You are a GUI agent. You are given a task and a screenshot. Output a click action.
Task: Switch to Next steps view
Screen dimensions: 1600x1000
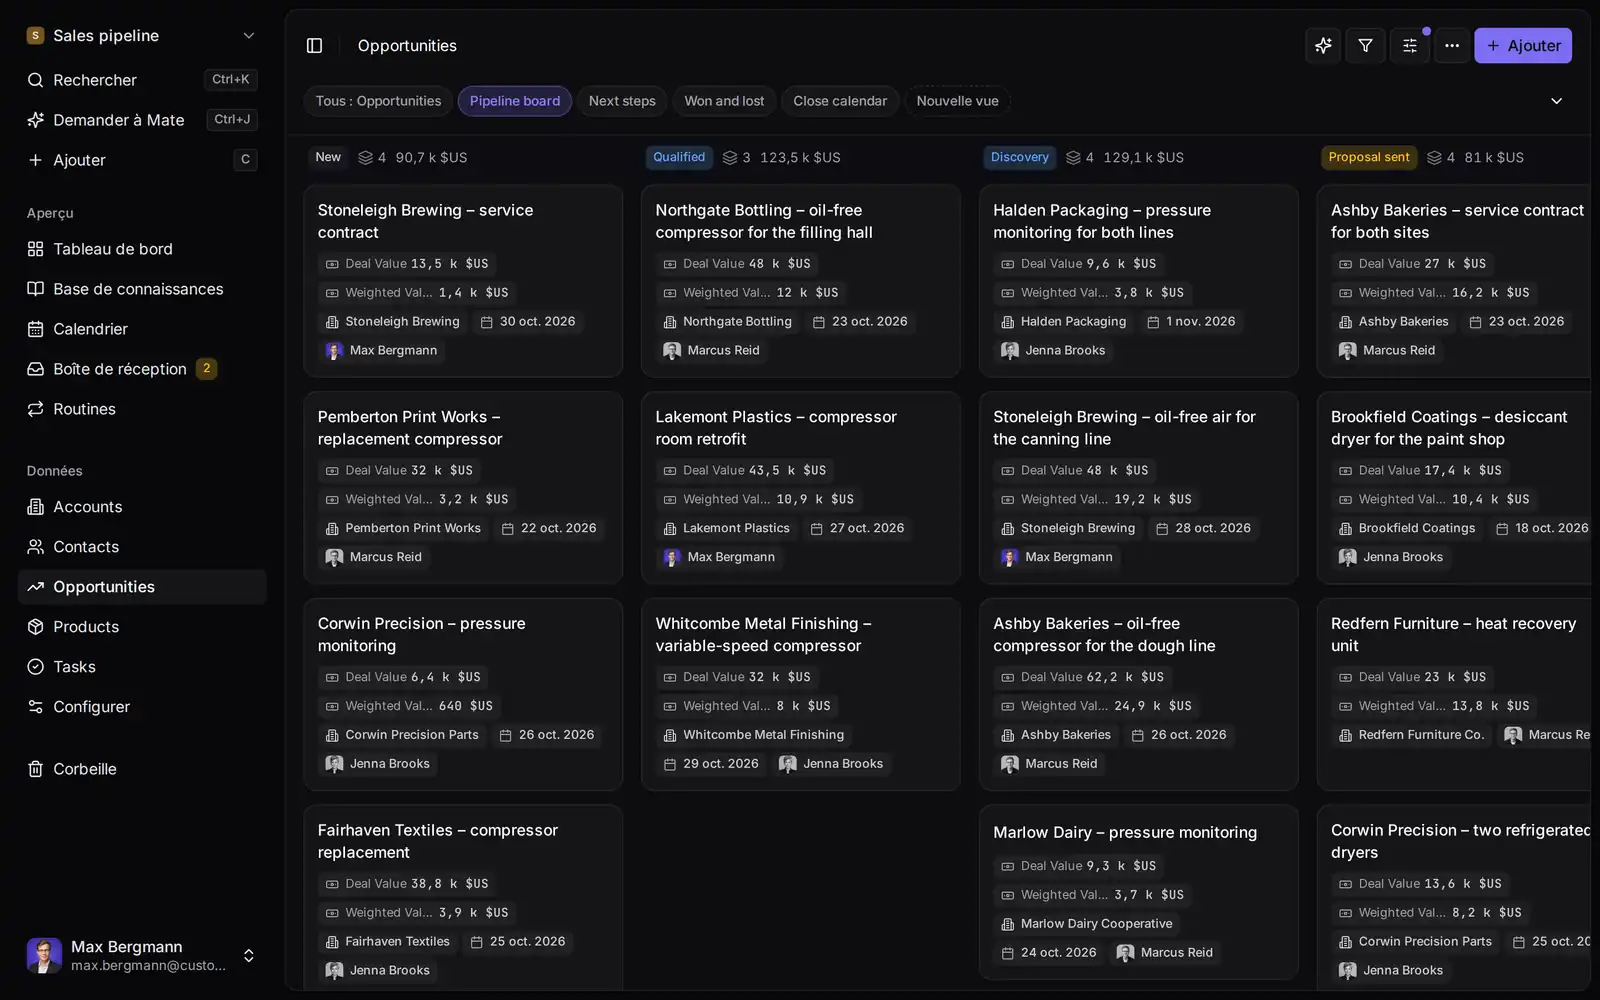coord(622,101)
